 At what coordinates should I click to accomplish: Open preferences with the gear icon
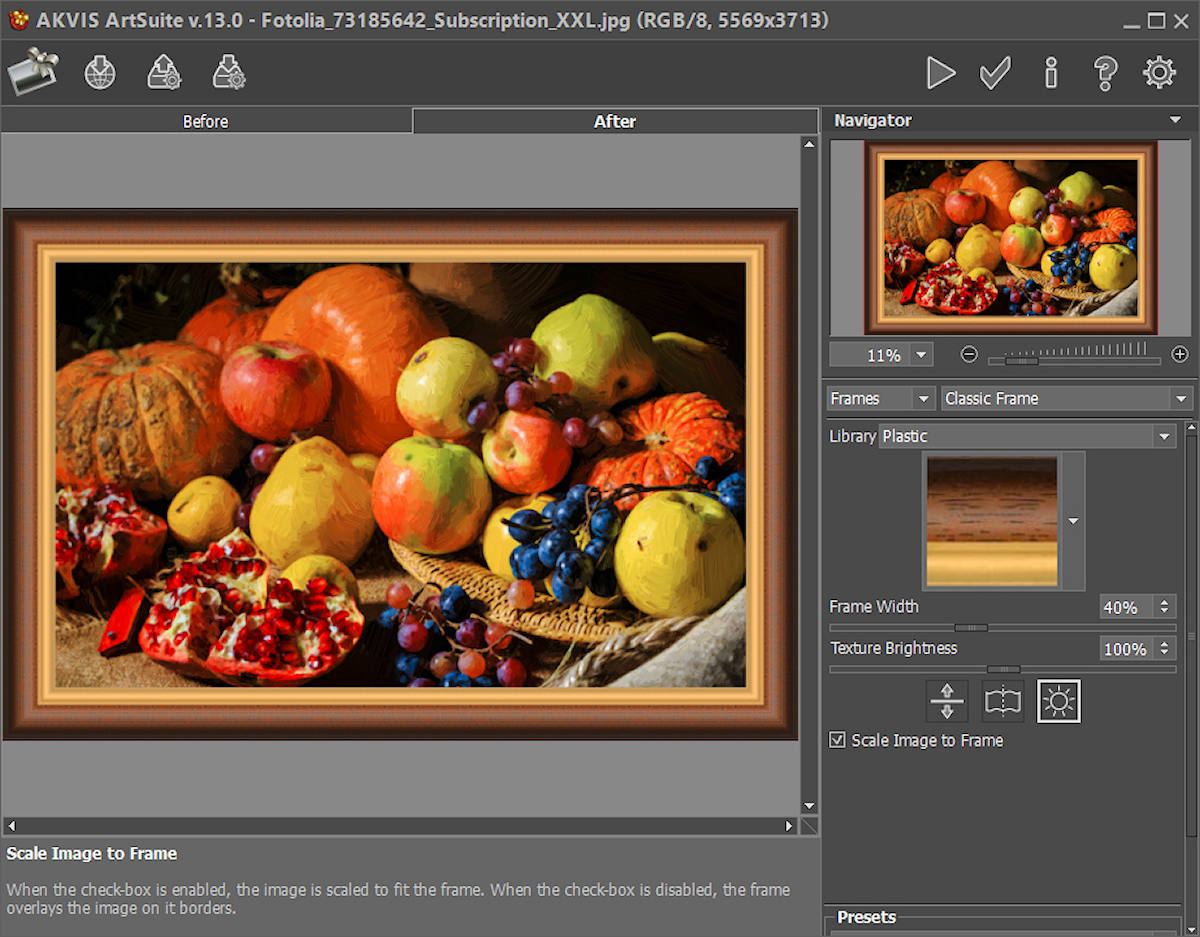click(x=1159, y=73)
